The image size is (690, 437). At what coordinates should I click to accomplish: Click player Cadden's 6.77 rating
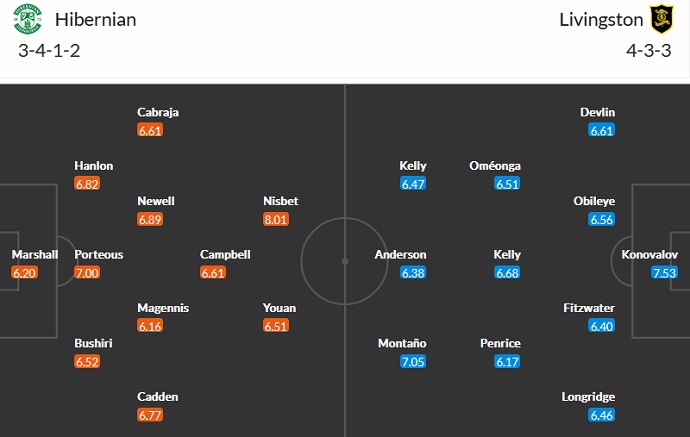click(150, 415)
